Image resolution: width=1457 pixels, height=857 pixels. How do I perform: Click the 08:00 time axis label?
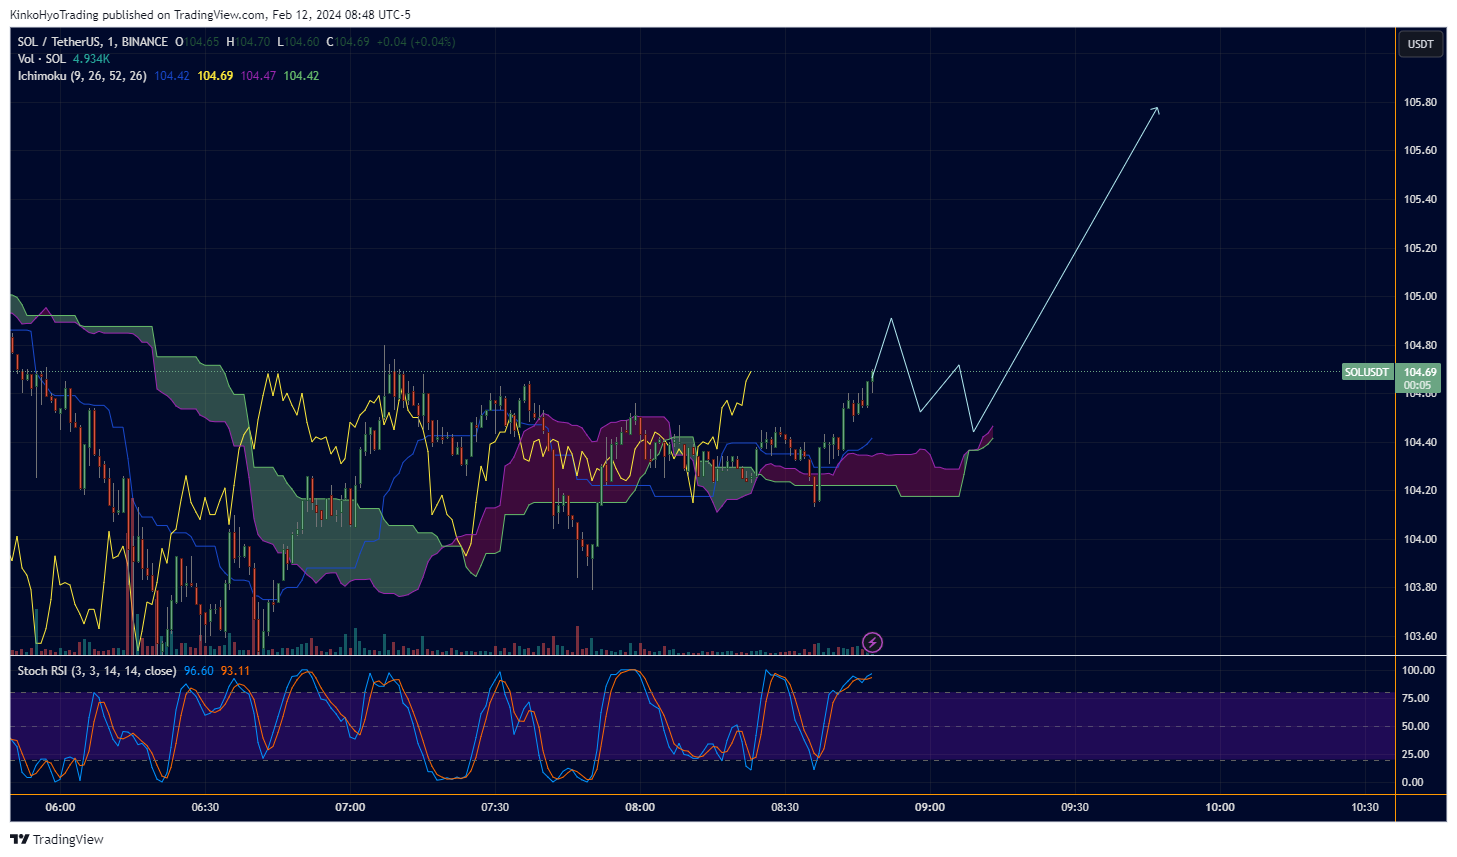640,807
